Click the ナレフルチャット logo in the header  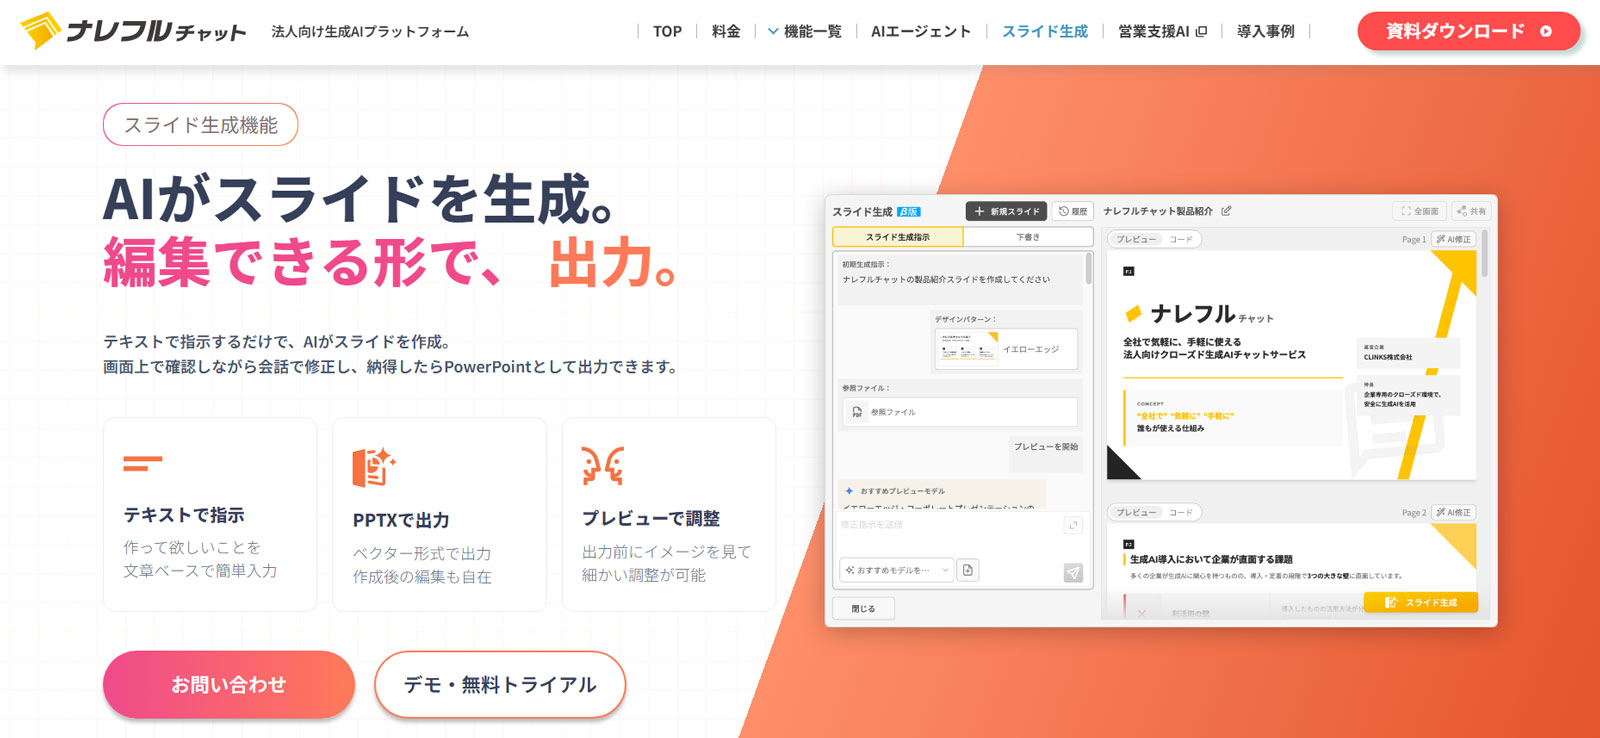[x=133, y=31]
